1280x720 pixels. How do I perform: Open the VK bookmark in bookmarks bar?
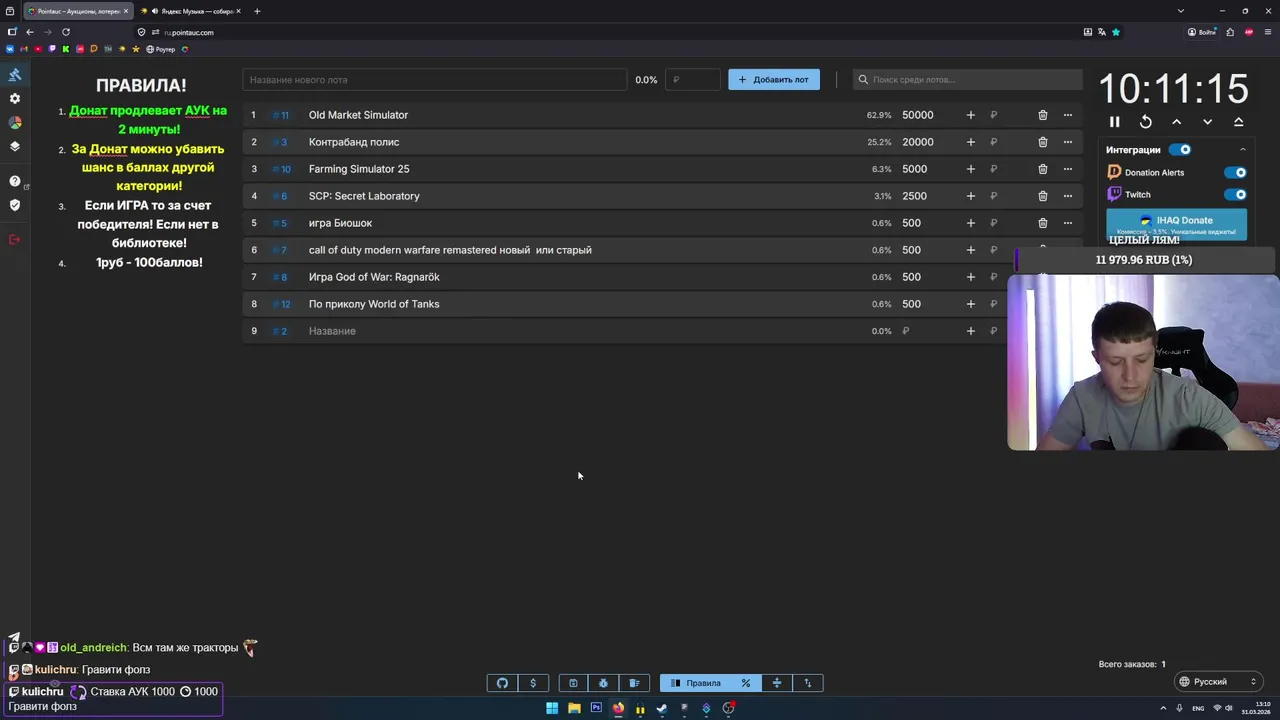[x=10, y=49]
